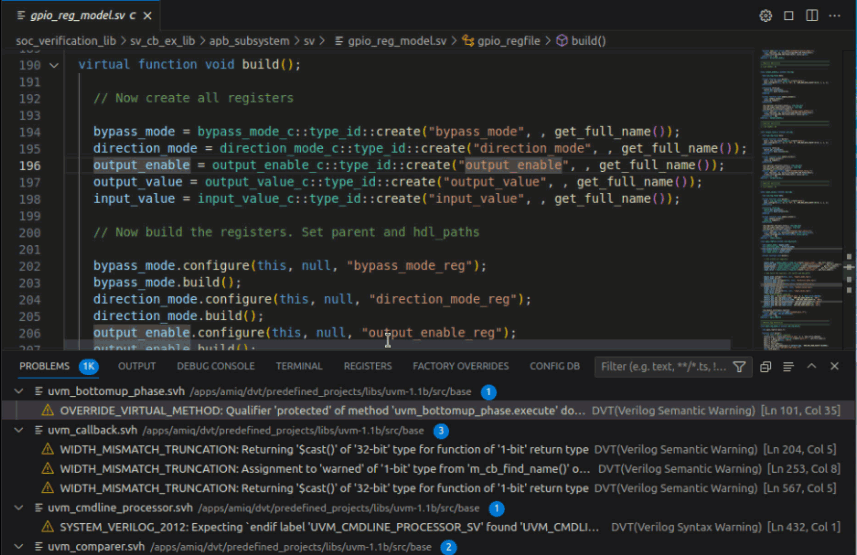Switch to the Terminal tab

(x=299, y=367)
